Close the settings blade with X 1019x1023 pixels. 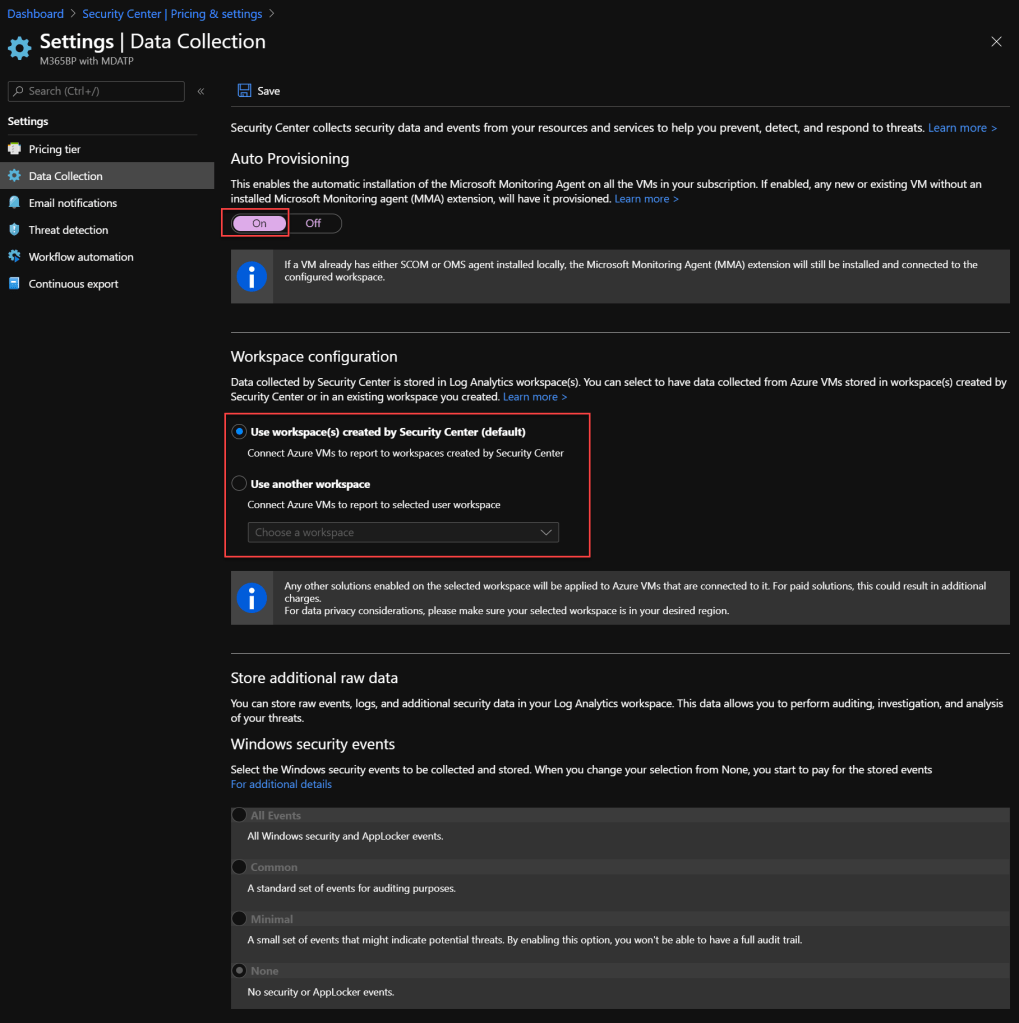[996, 42]
